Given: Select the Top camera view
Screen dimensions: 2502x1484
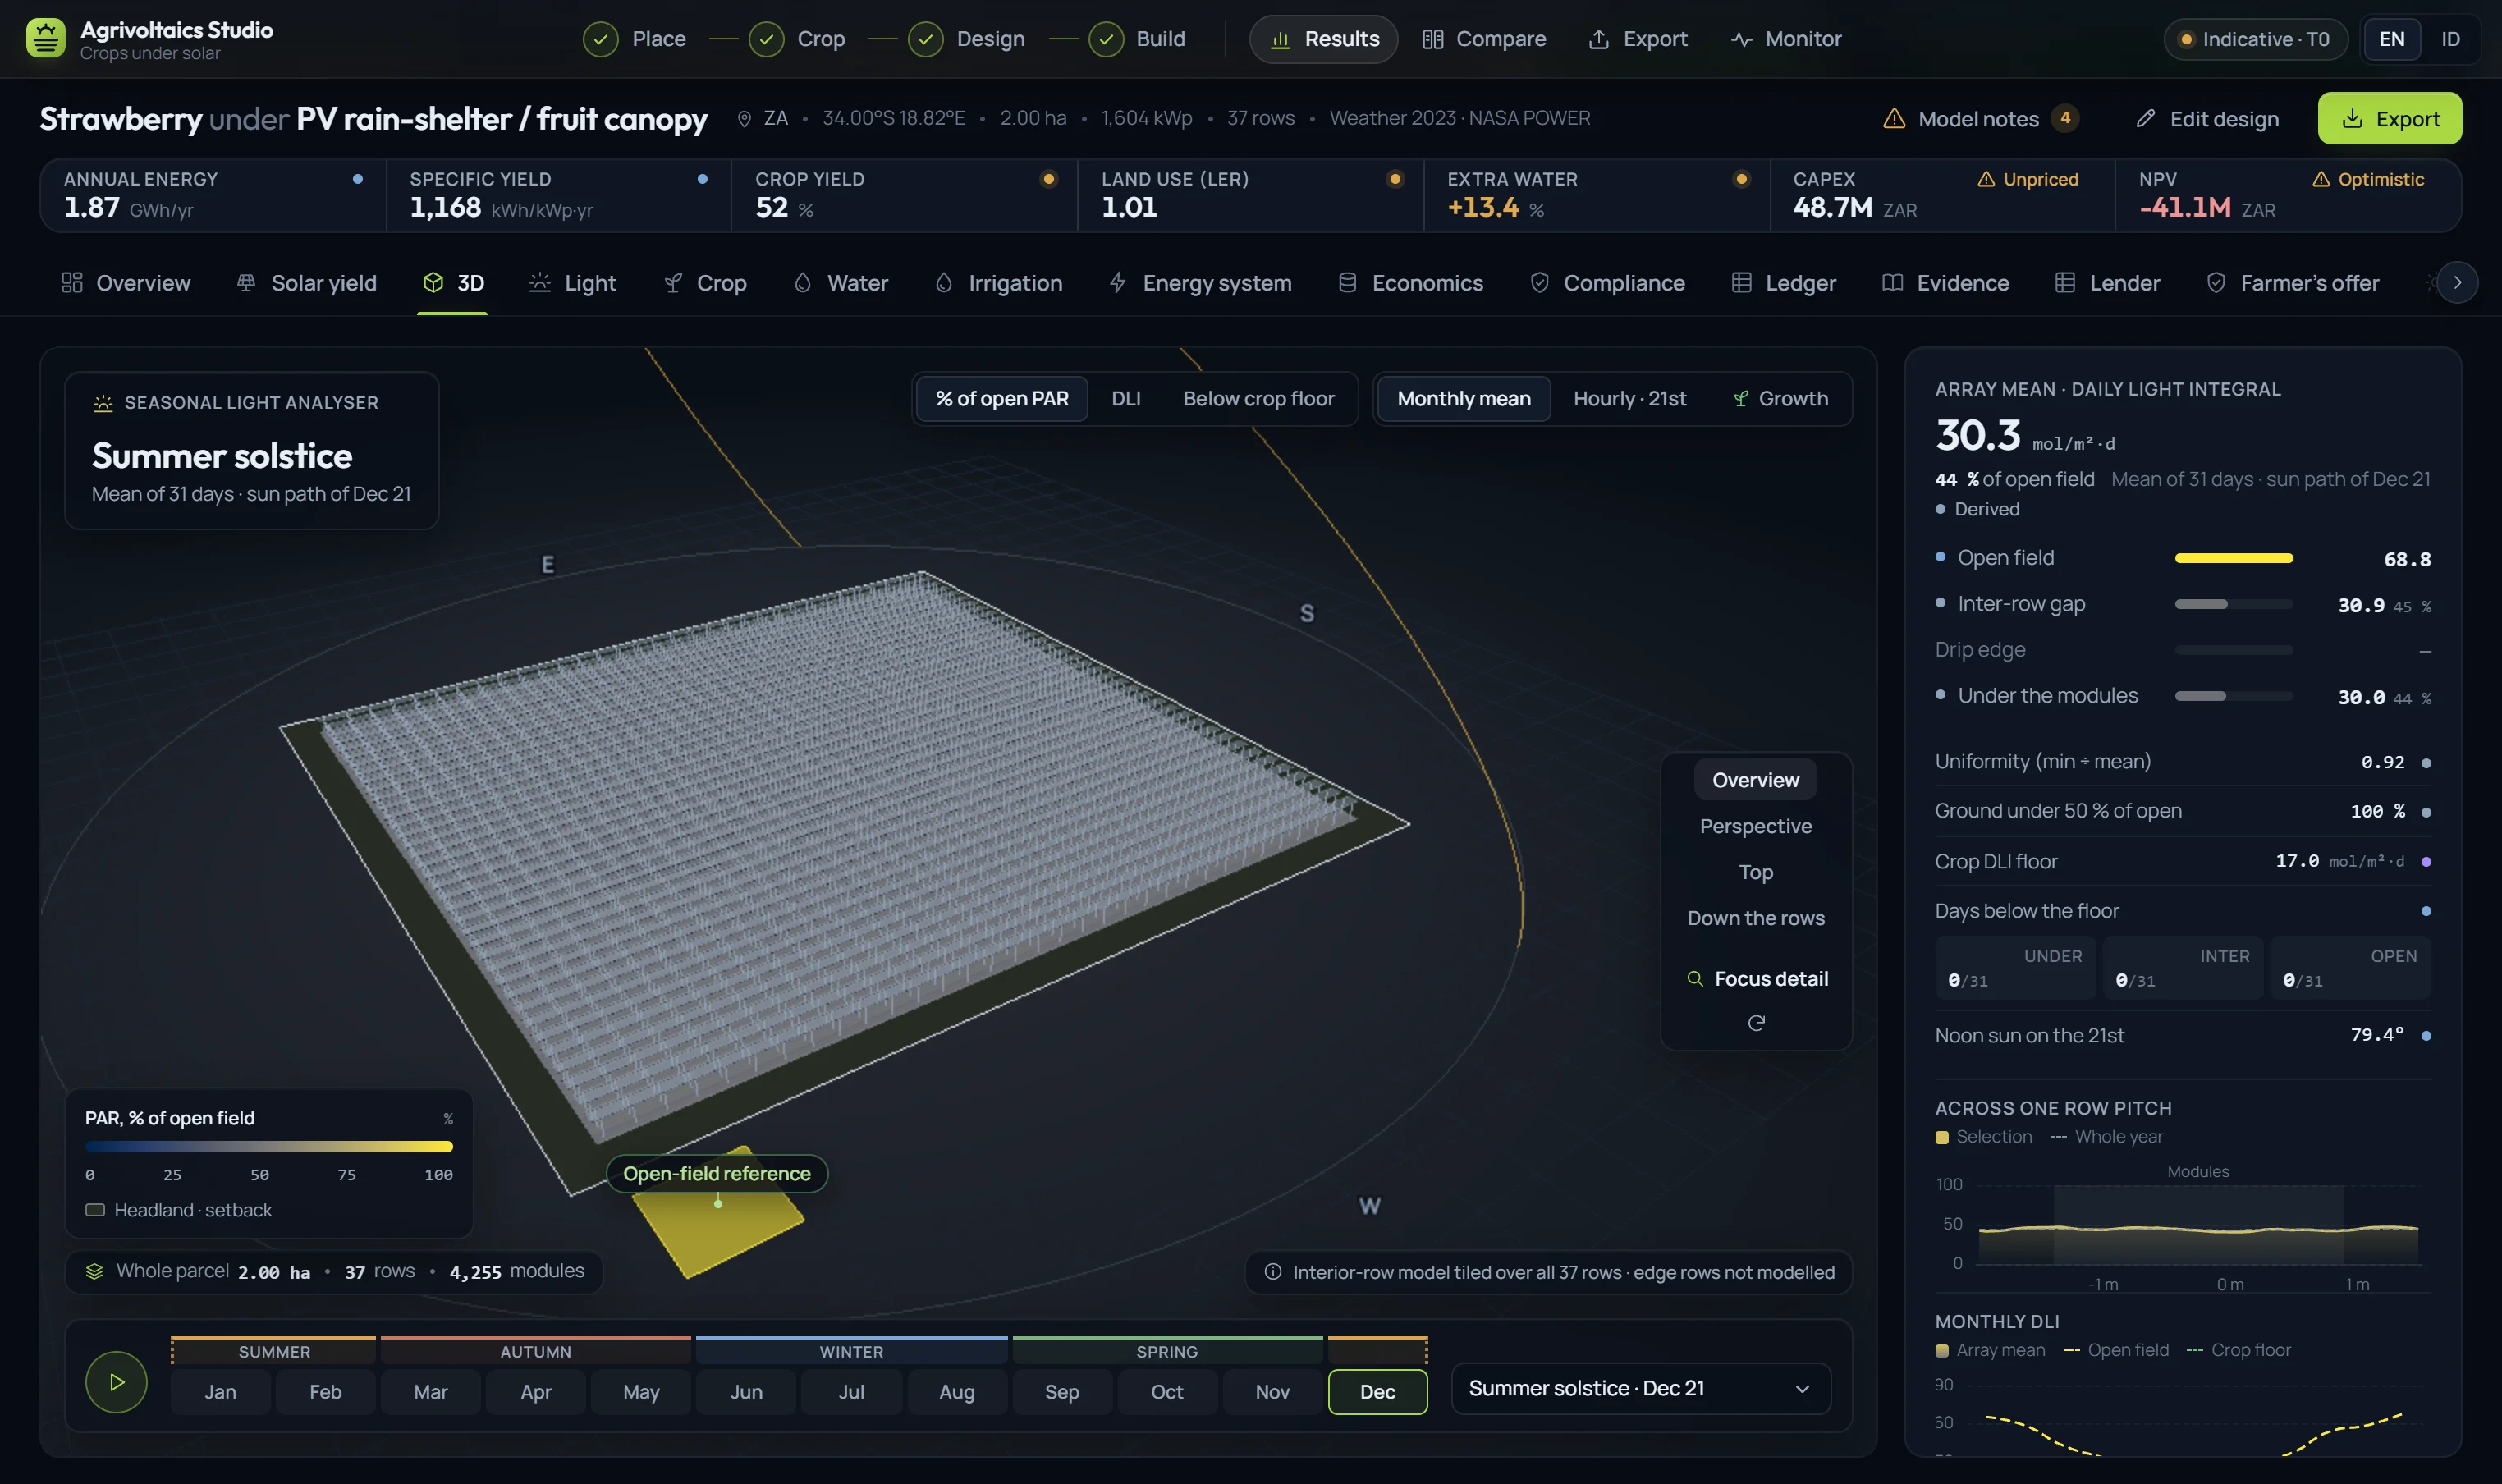Looking at the screenshot, I should pos(1756,872).
